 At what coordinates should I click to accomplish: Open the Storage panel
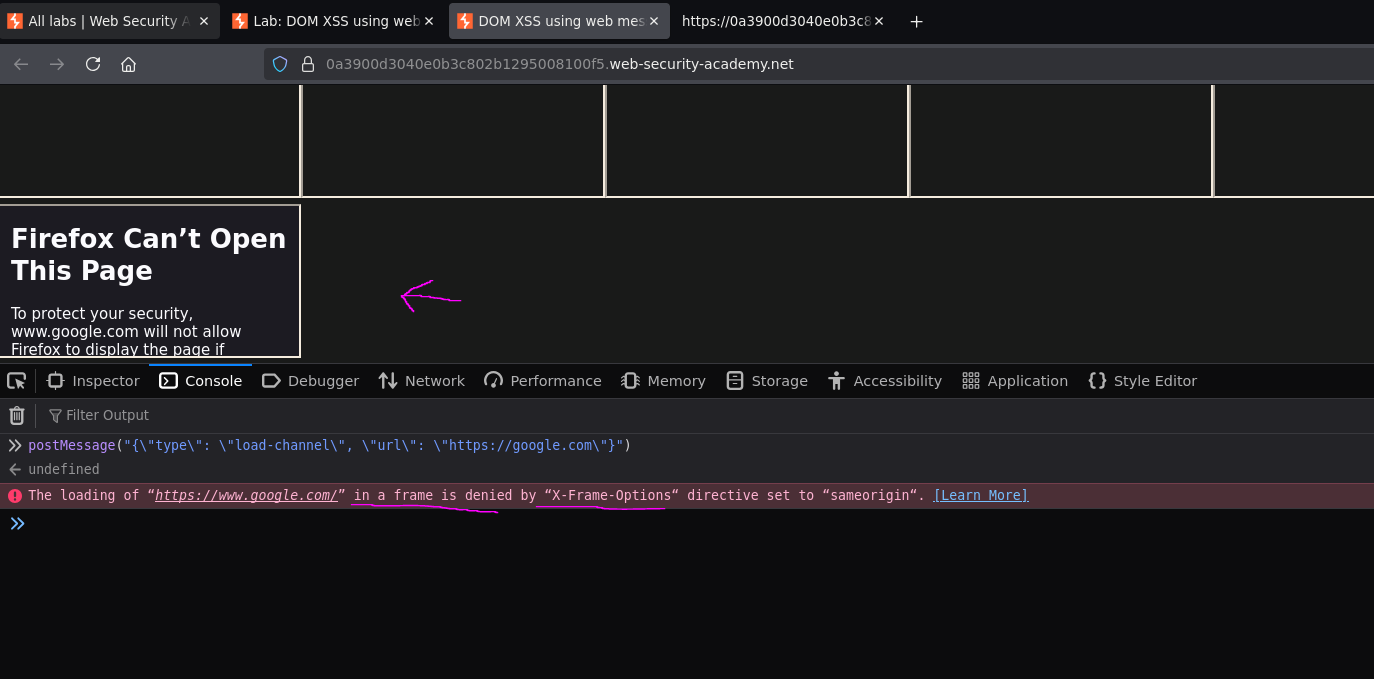767,381
